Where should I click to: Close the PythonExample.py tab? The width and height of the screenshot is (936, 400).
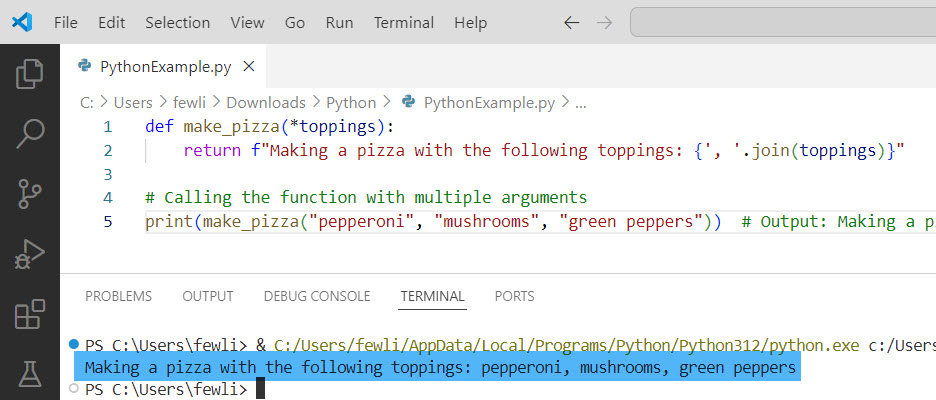tap(249, 66)
